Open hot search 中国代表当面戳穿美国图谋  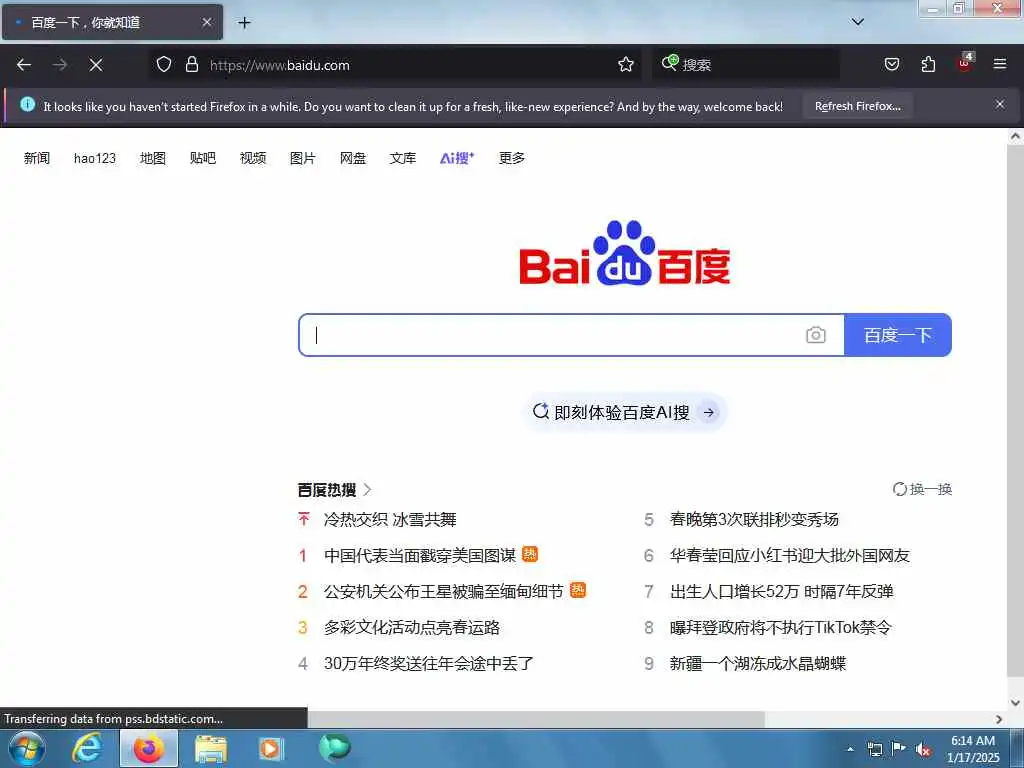click(420, 556)
